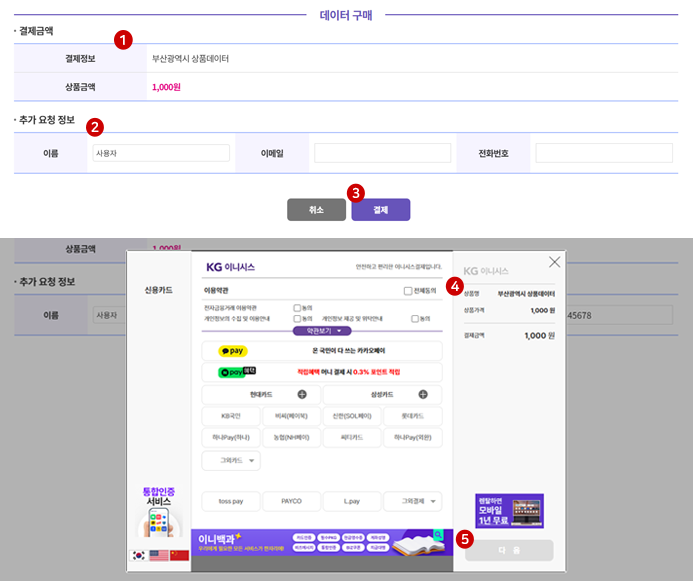The height and width of the screenshot is (581, 693).
Task: Click the plus icon beside 삼성카드
Action: pos(423,394)
